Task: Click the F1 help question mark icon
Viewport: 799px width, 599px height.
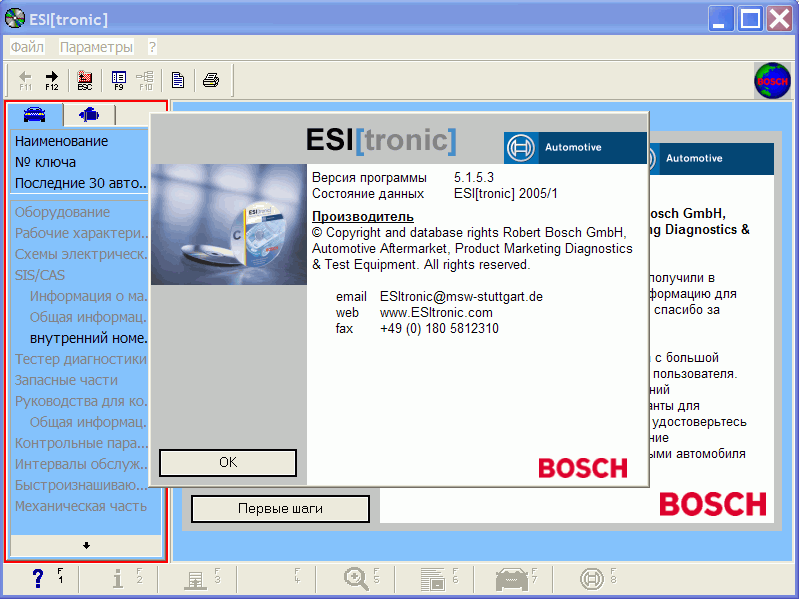Action: click(39, 578)
